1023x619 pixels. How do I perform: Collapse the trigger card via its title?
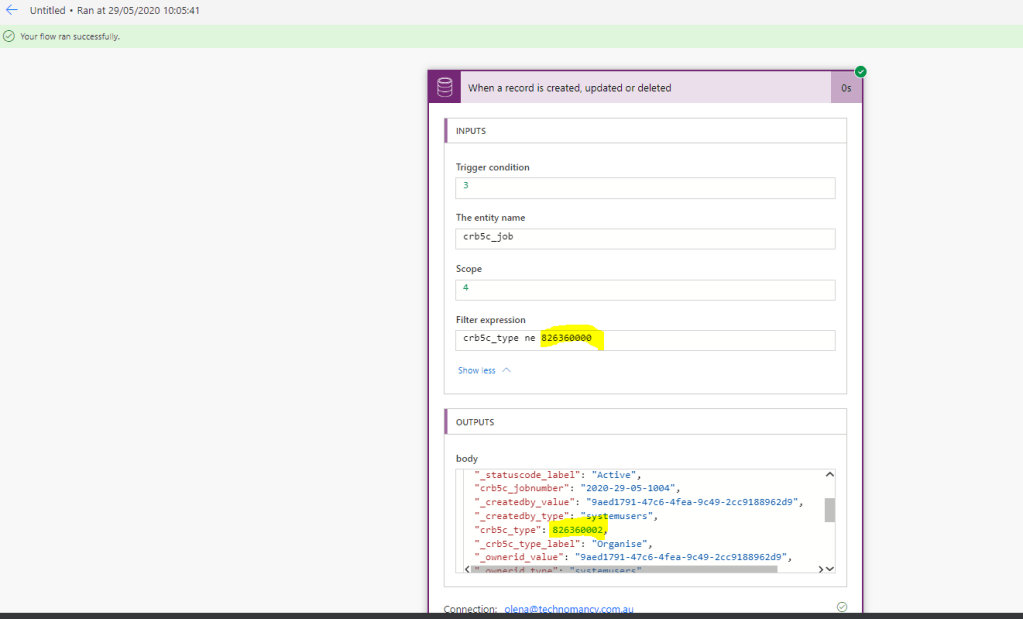[569, 88]
